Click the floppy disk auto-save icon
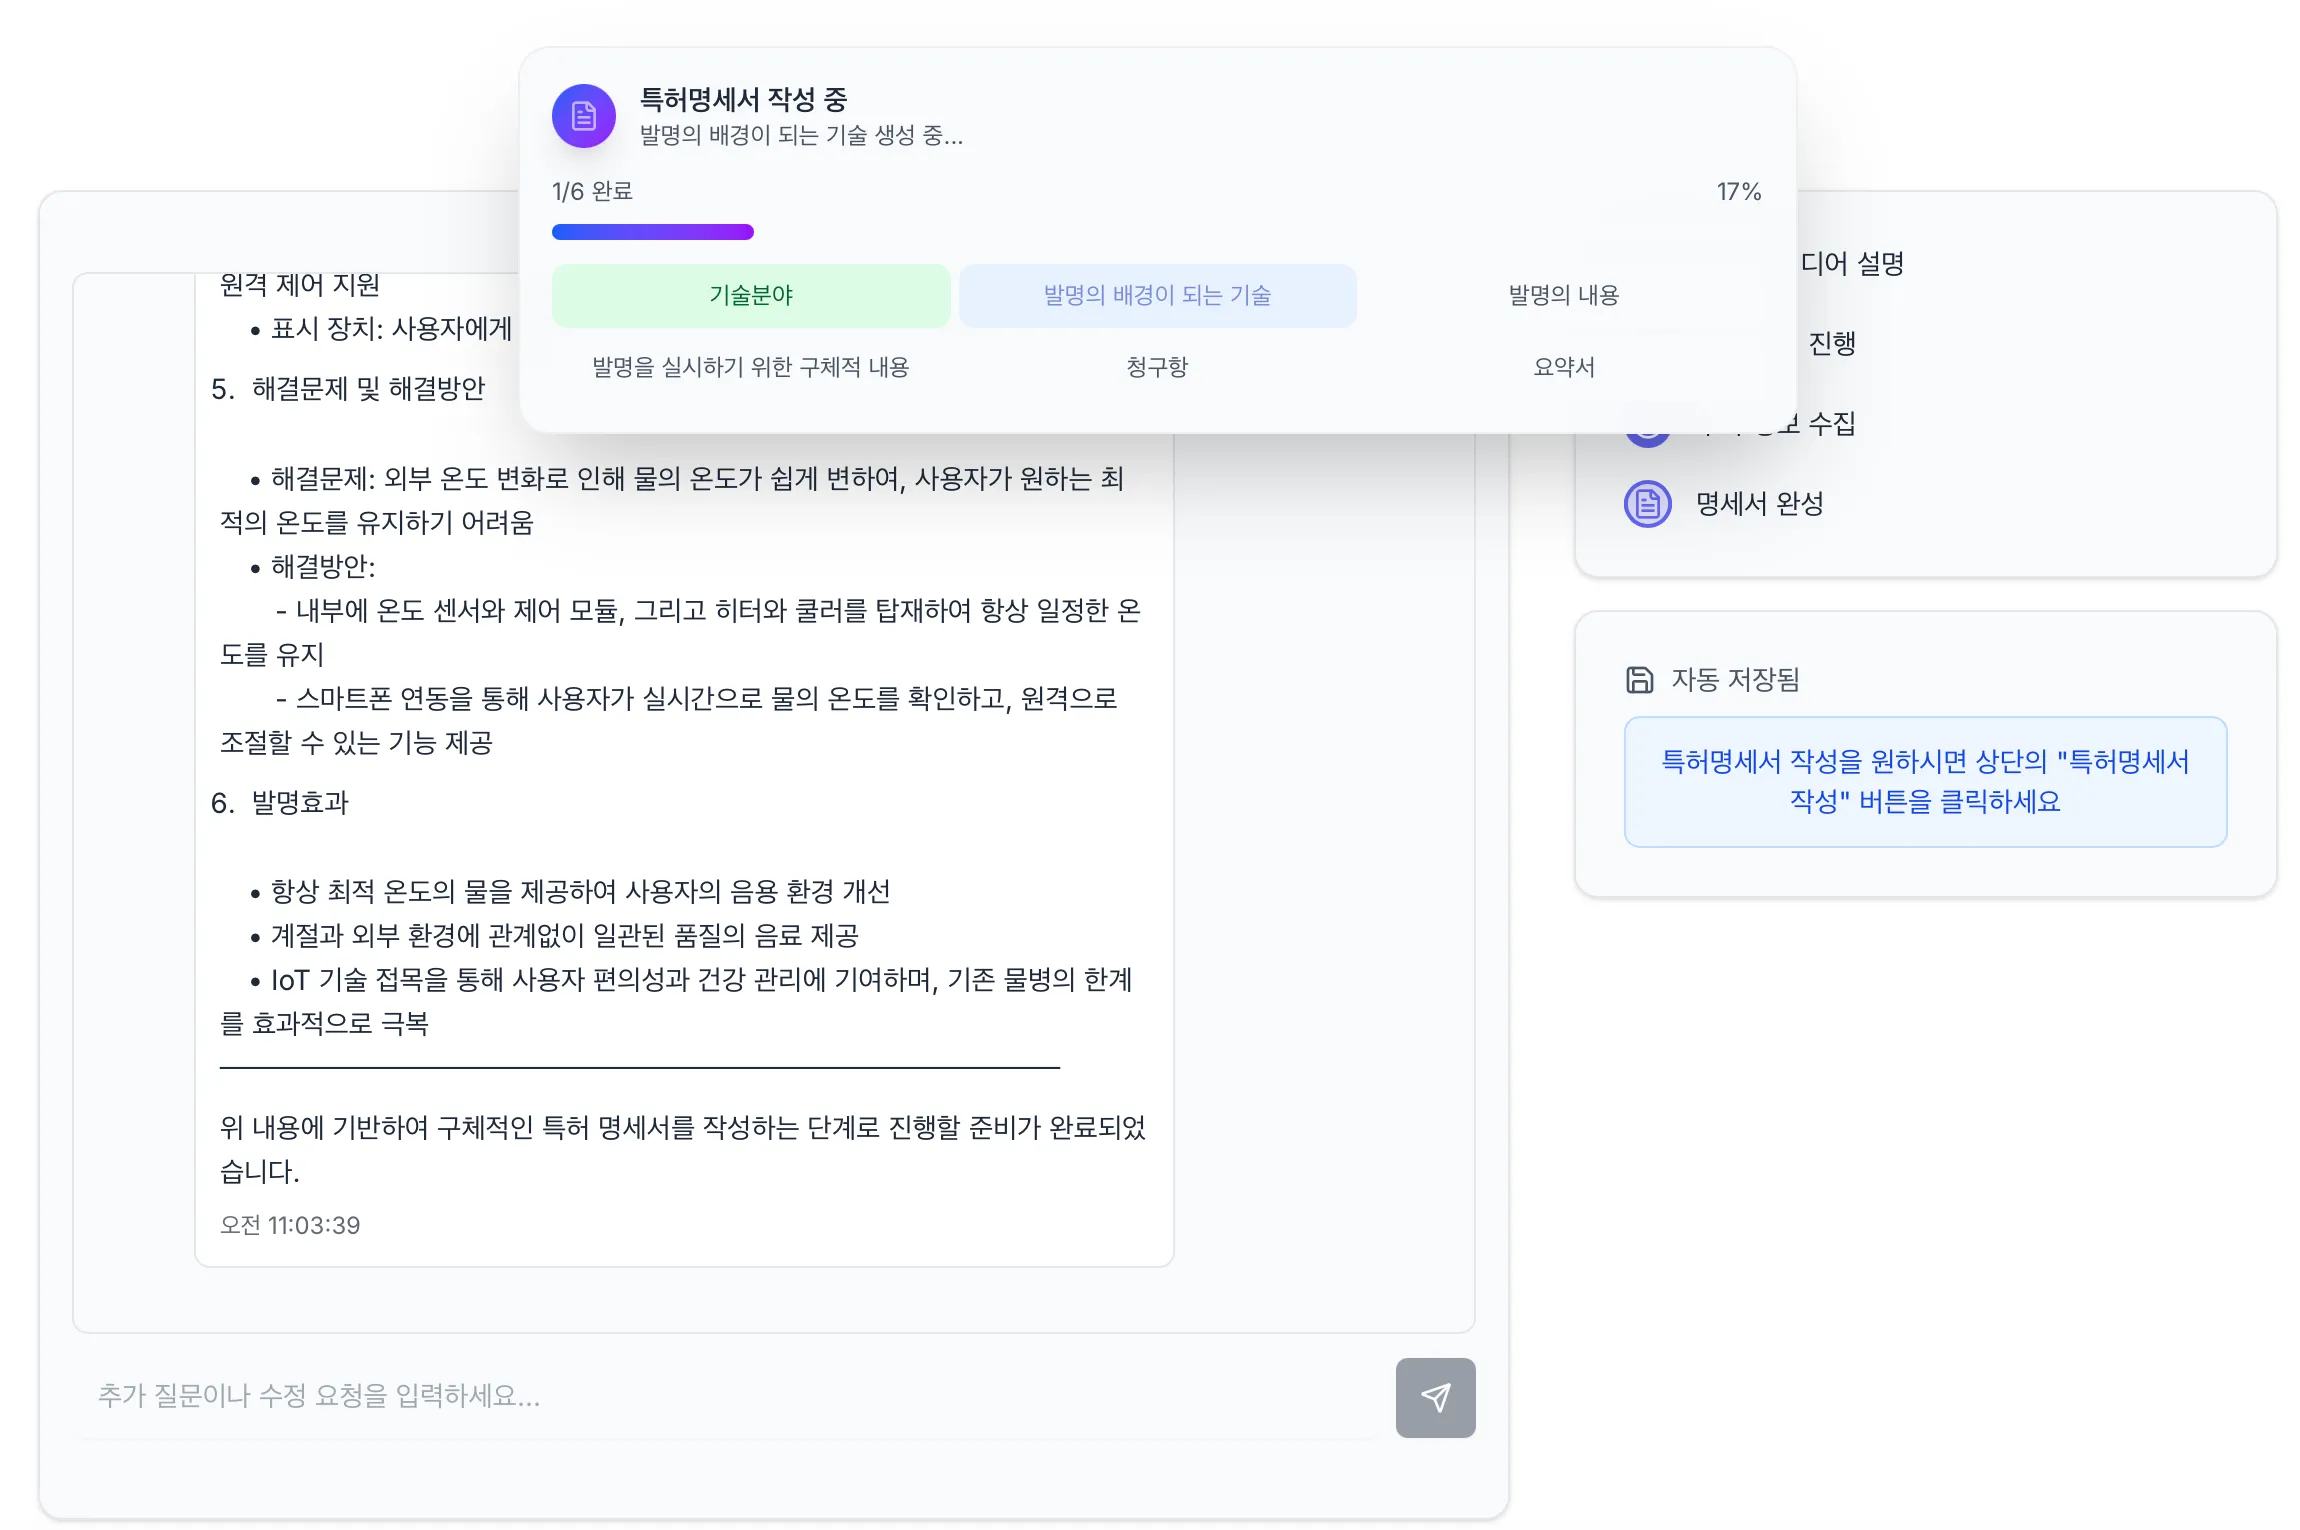Image resolution: width=2300 pixels, height=1530 pixels. point(1639,680)
